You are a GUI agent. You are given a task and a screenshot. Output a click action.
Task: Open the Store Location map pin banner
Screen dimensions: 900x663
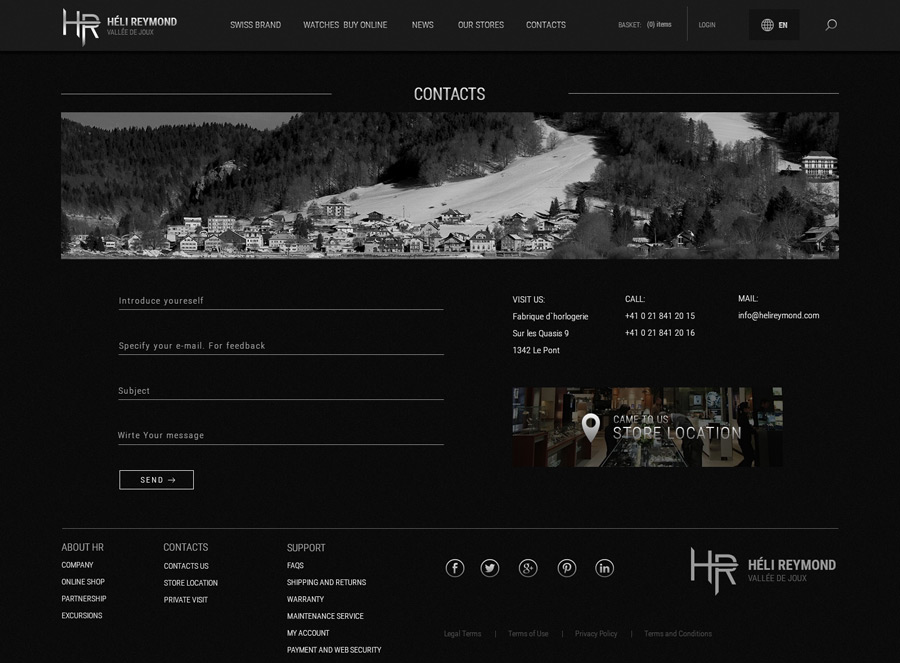(x=647, y=426)
